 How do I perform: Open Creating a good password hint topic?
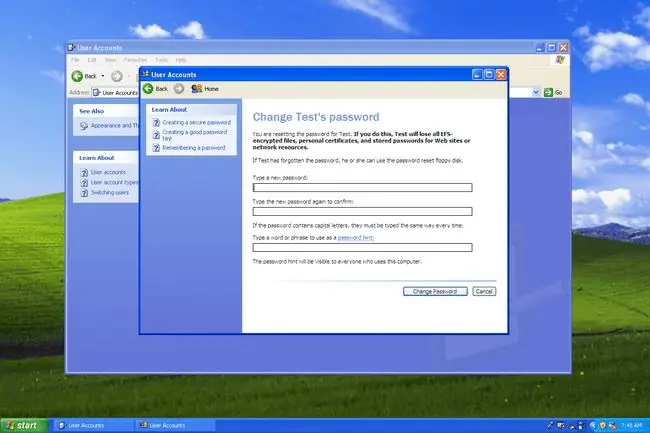[194, 135]
